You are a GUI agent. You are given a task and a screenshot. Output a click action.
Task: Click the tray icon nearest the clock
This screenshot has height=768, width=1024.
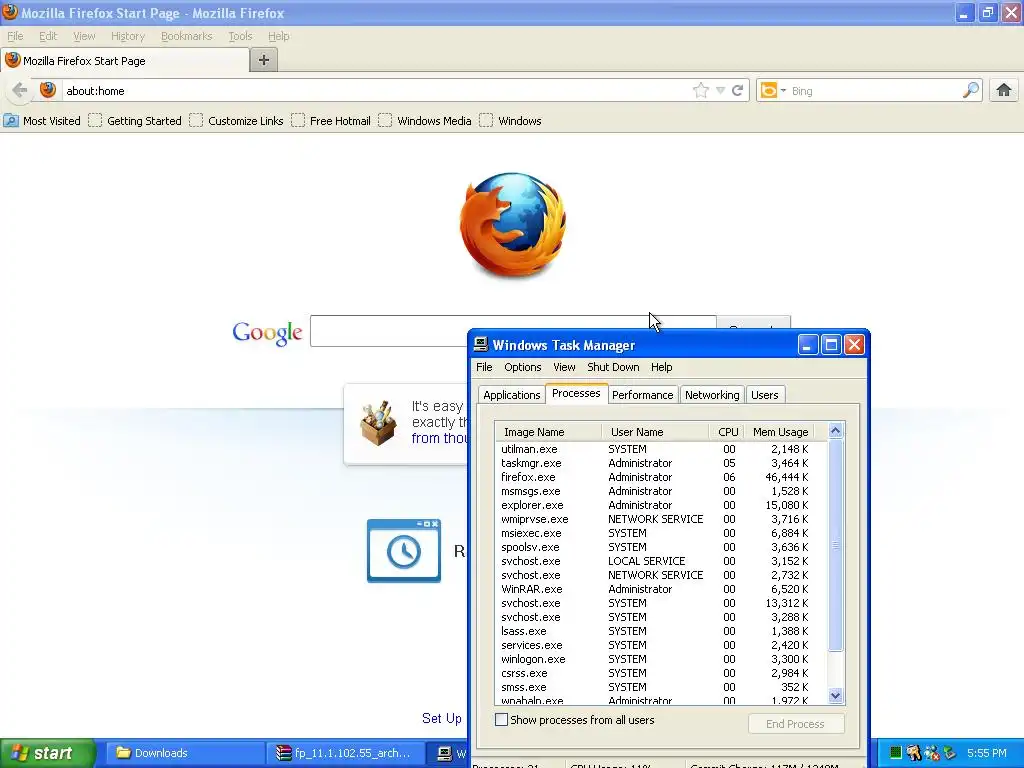[x=950, y=753]
